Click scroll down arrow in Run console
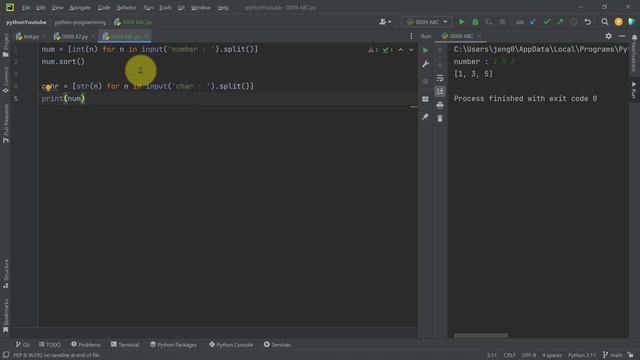 [440, 64]
